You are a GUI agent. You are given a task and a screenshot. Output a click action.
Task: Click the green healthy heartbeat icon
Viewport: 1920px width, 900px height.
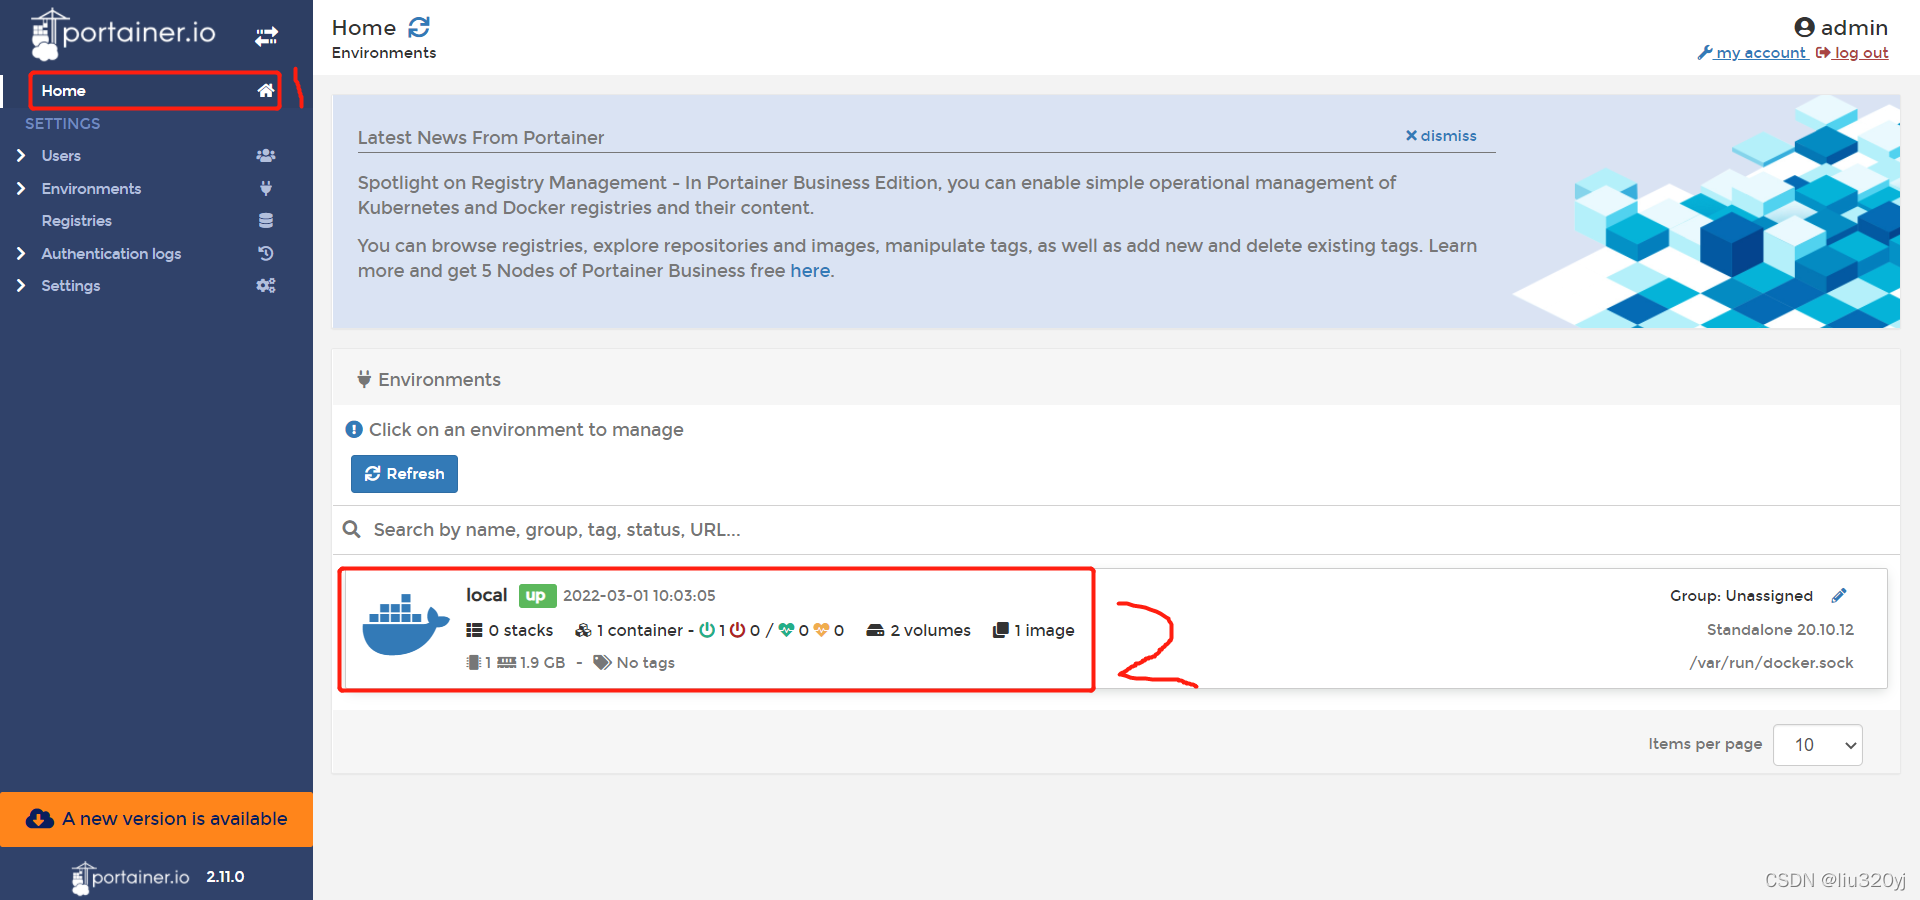coord(786,630)
